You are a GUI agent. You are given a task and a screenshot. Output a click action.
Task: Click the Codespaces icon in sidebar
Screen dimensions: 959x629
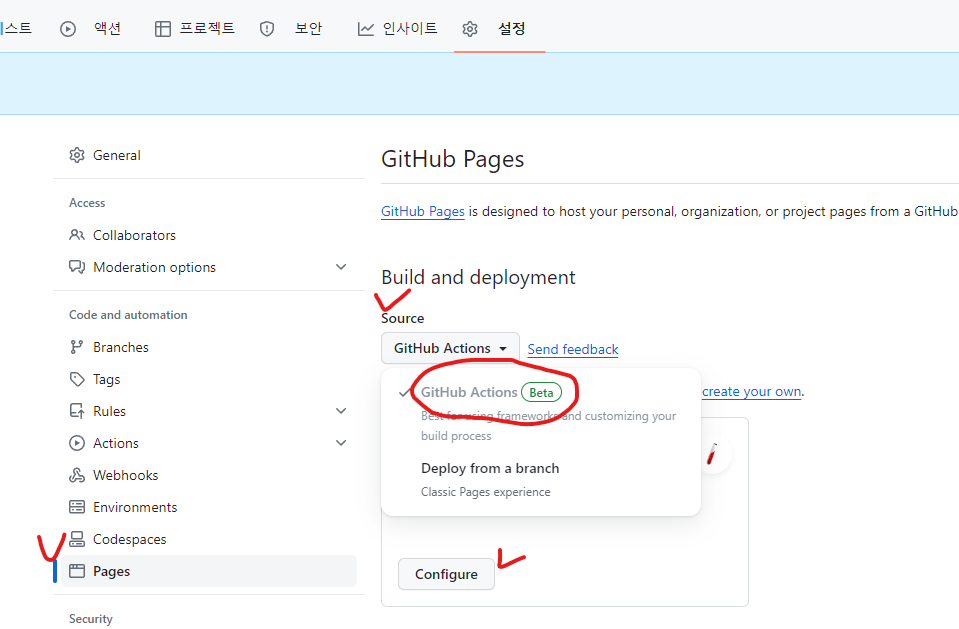tap(77, 539)
